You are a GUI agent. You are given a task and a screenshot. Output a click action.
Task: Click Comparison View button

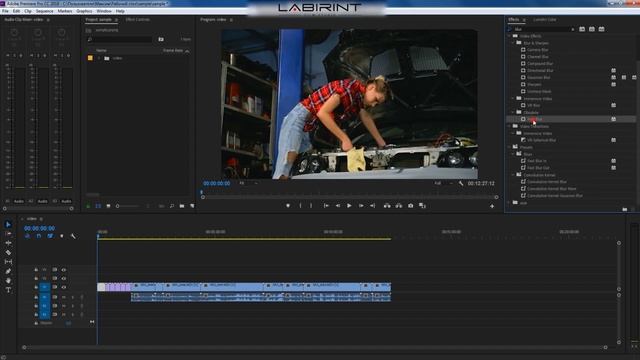click(x=422, y=206)
